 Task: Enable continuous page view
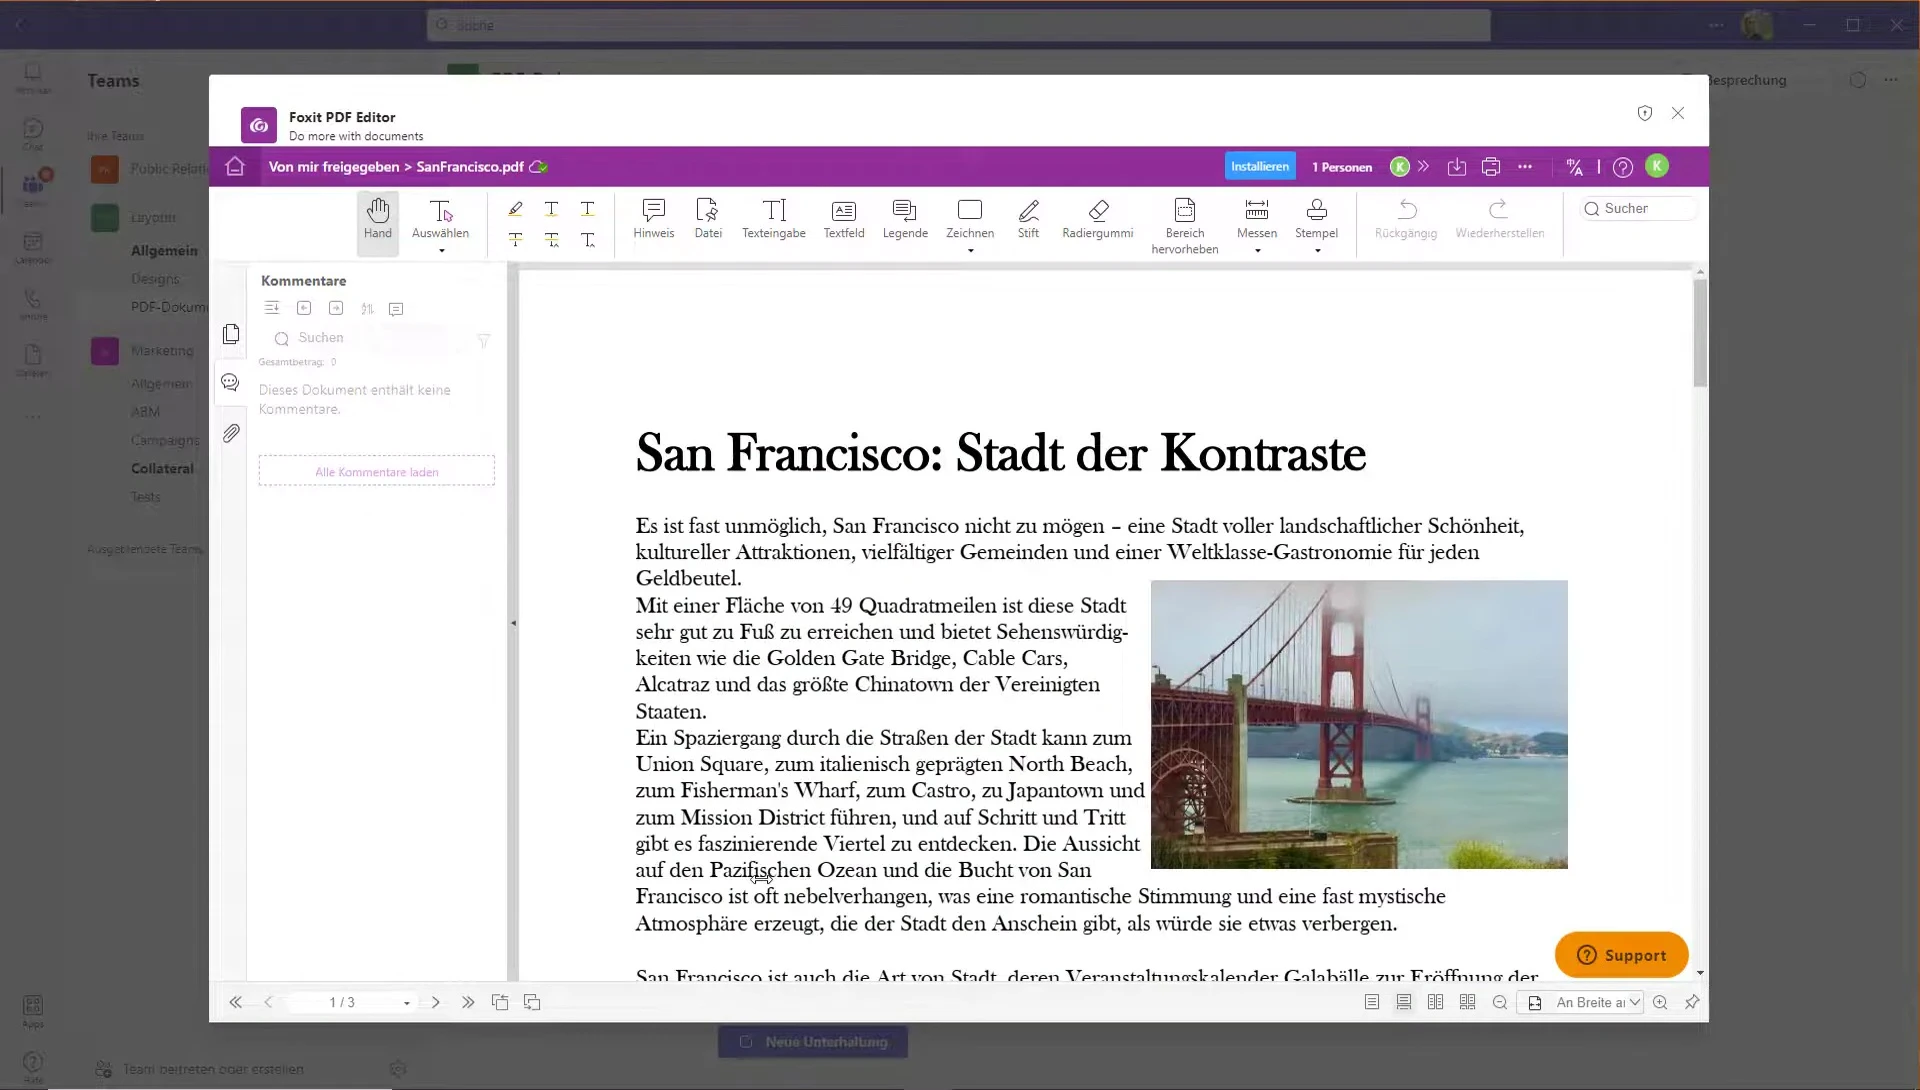click(1404, 1002)
